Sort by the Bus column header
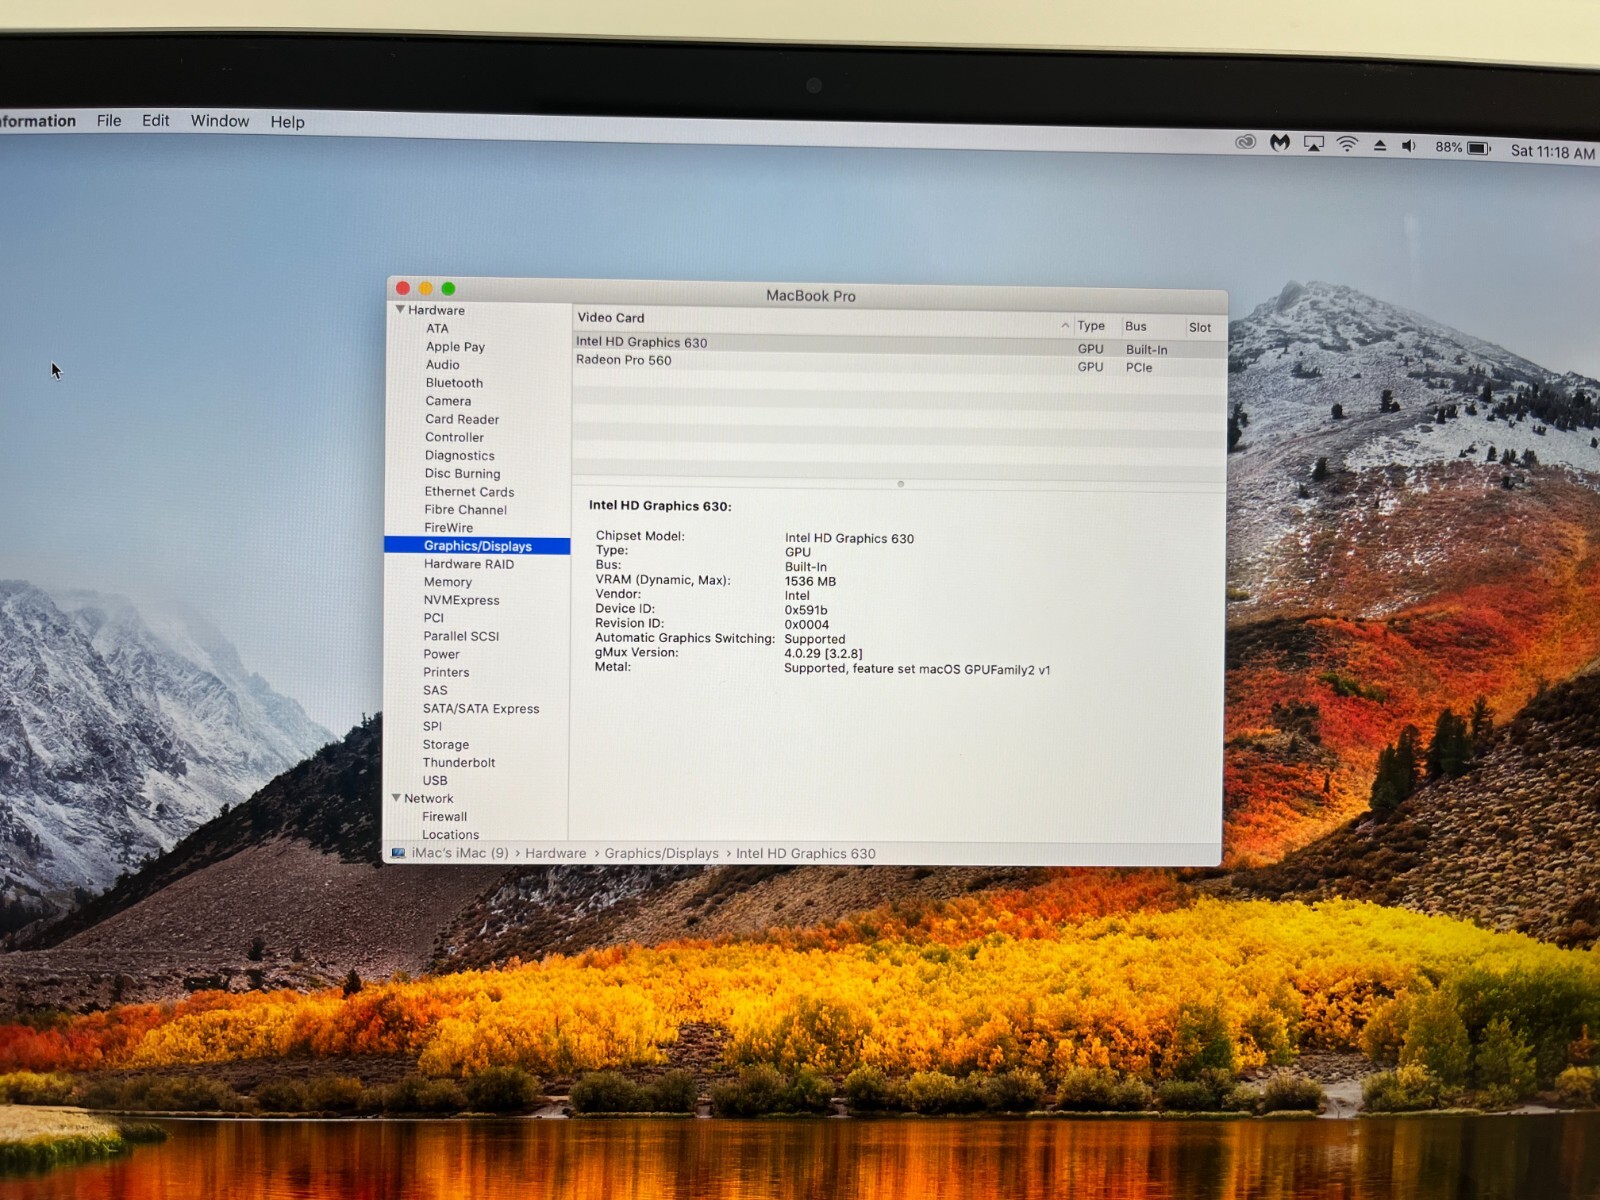Image resolution: width=1600 pixels, height=1200 pixels. coord(1136,326)
